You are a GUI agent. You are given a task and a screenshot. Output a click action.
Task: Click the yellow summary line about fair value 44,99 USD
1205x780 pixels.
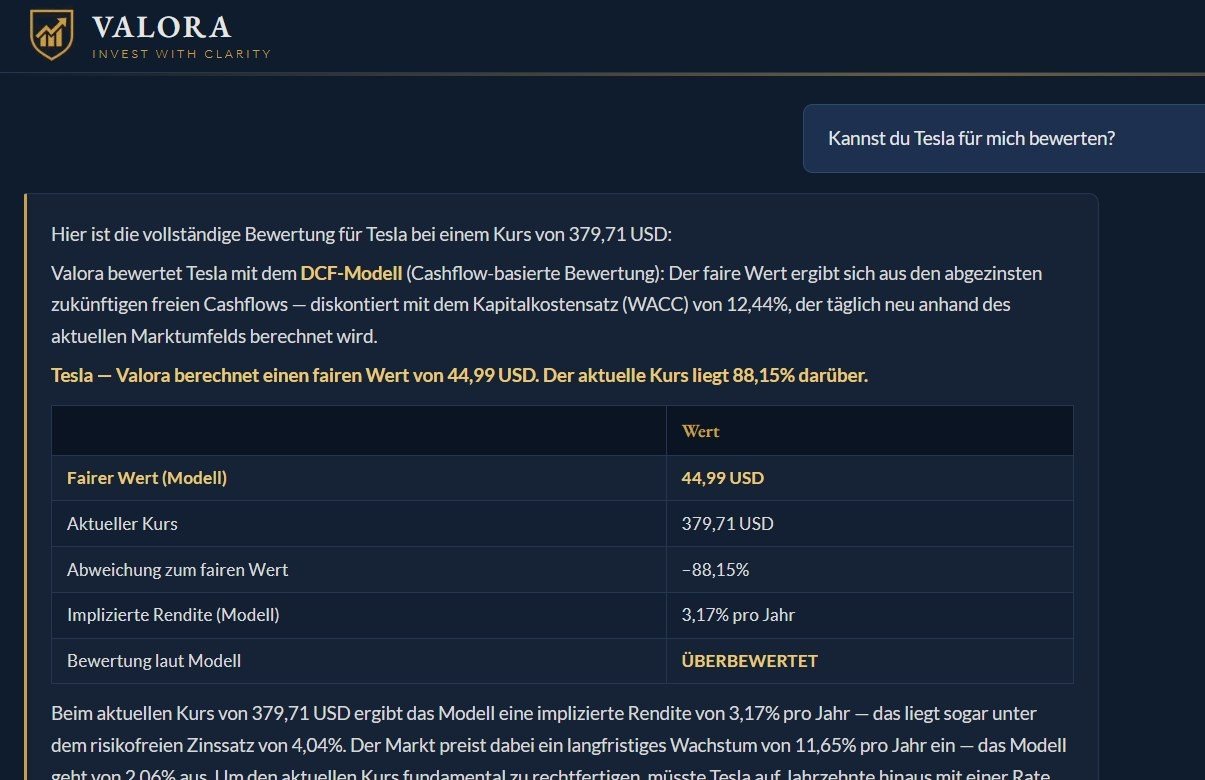tap(460, 376)
